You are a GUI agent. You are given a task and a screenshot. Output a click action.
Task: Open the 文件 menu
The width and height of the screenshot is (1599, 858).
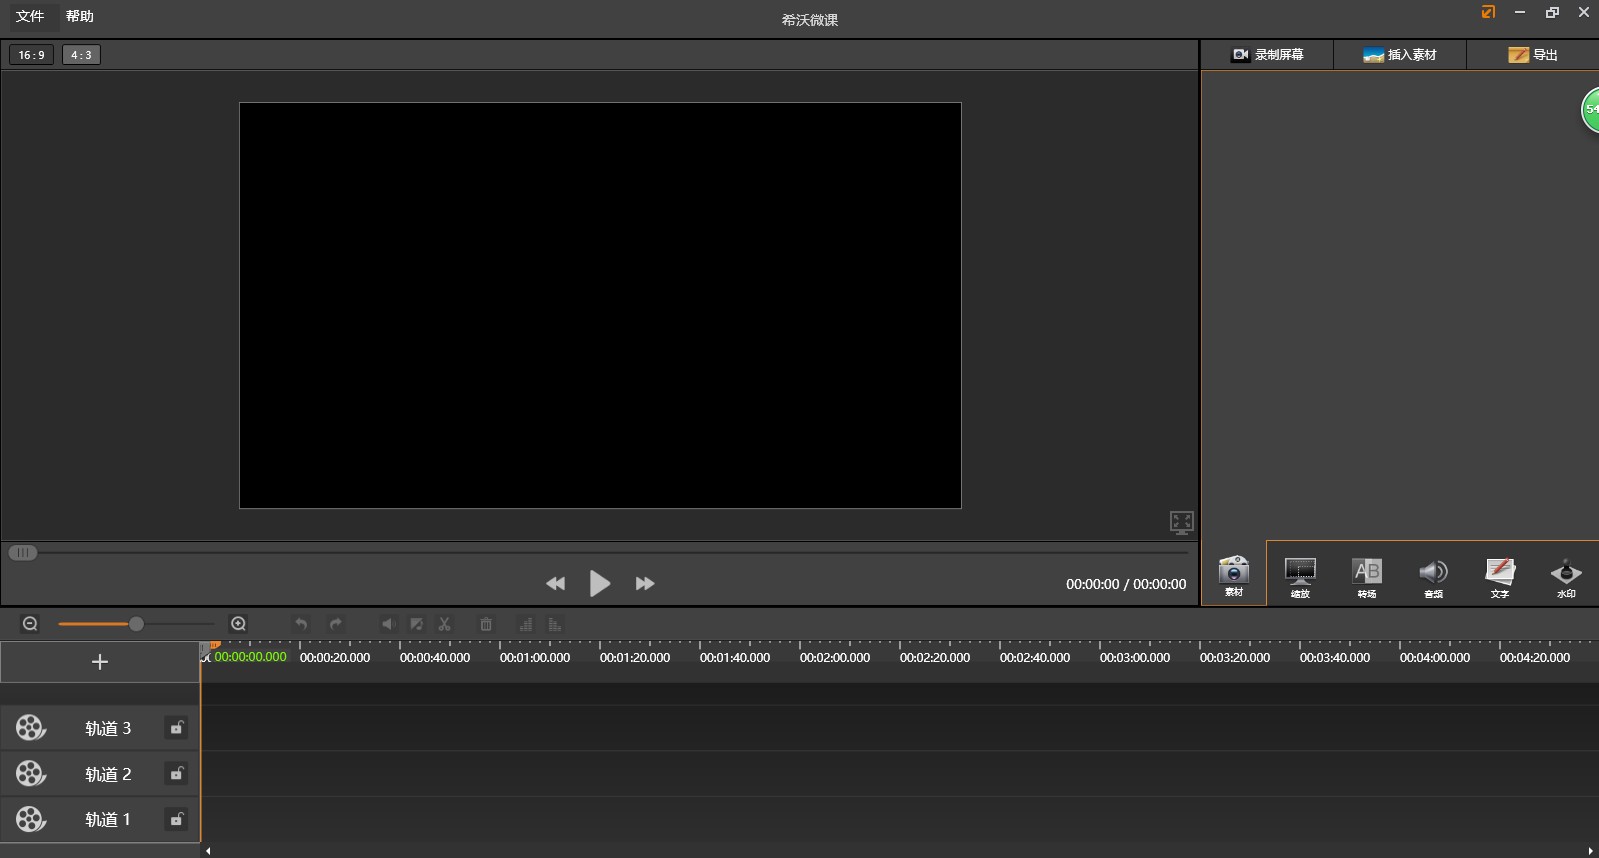click(x=30, y=16)
